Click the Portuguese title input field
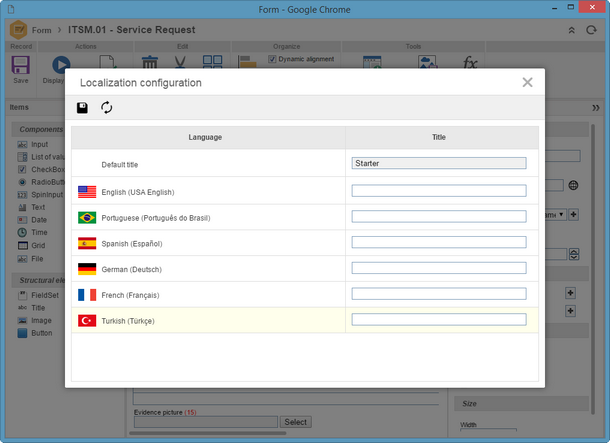Image resolution: width=610 pixels, height=443 pixels. [439, 217]
